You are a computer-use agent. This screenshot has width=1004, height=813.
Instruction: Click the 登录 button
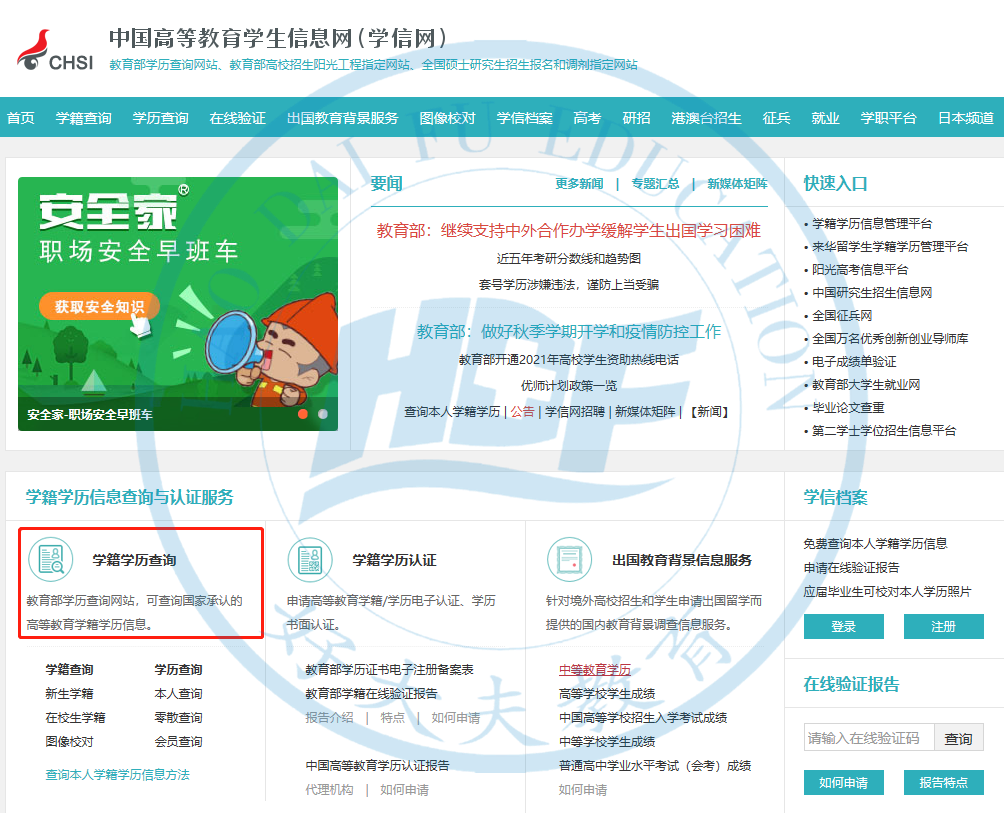(843, 627)
